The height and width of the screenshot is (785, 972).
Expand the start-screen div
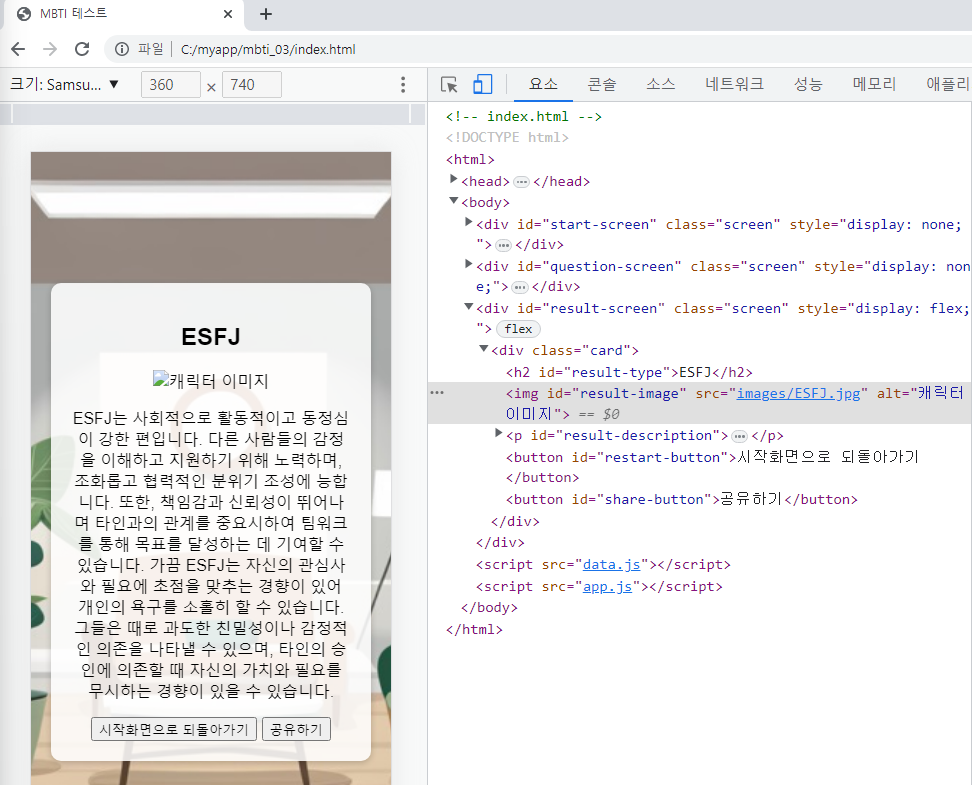click(x=469, y=222)
